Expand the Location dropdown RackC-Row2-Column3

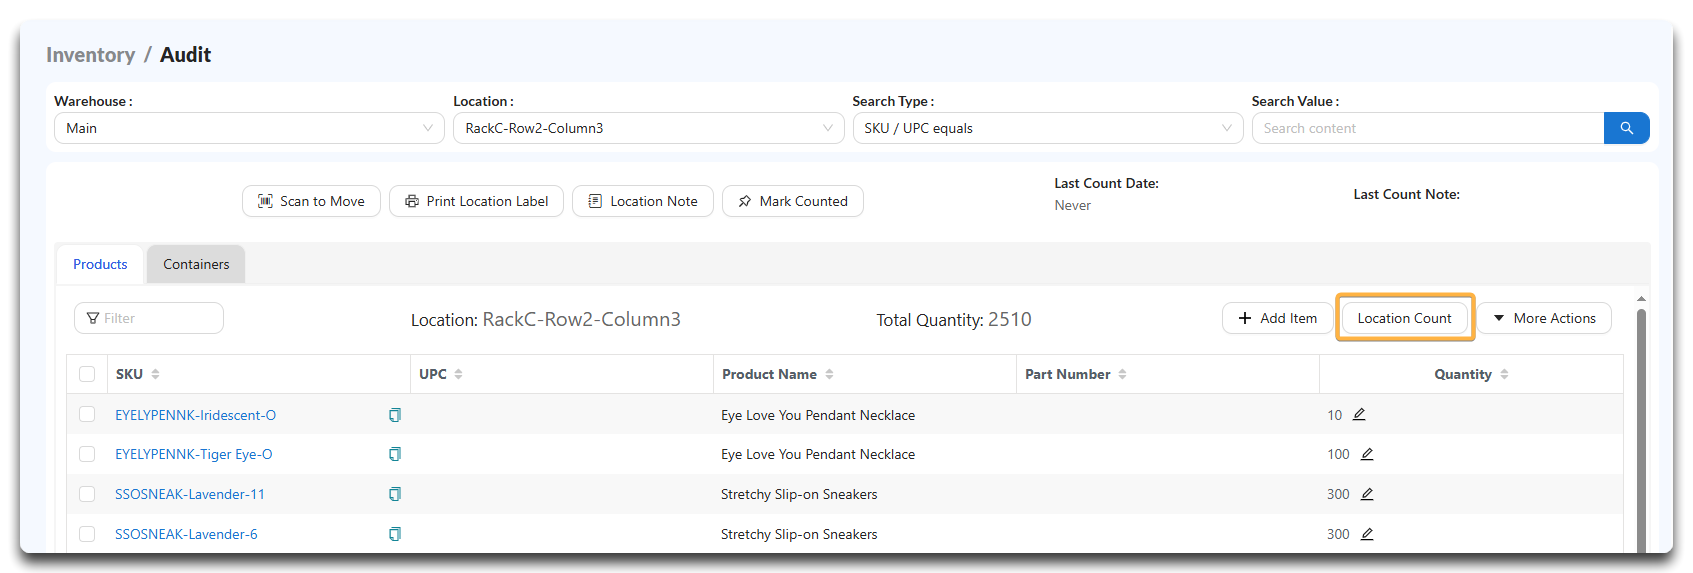tap(648, 128)
